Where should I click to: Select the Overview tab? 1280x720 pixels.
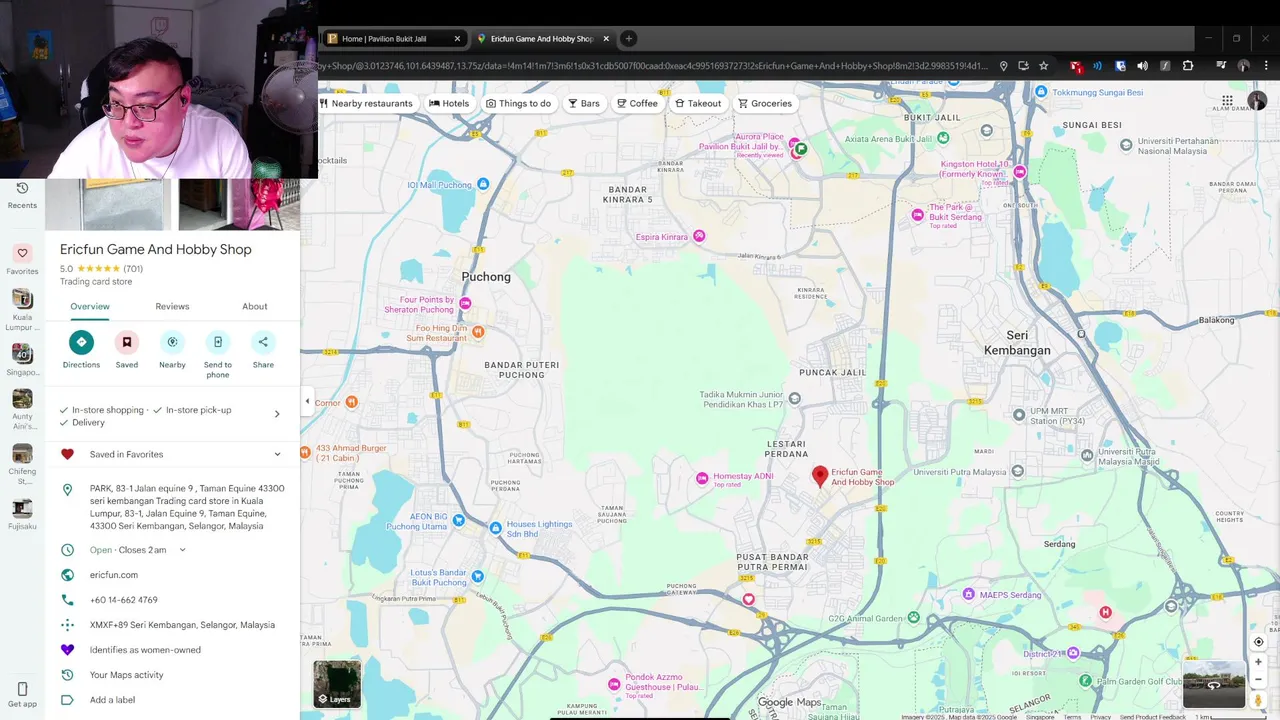pos(90,306)
